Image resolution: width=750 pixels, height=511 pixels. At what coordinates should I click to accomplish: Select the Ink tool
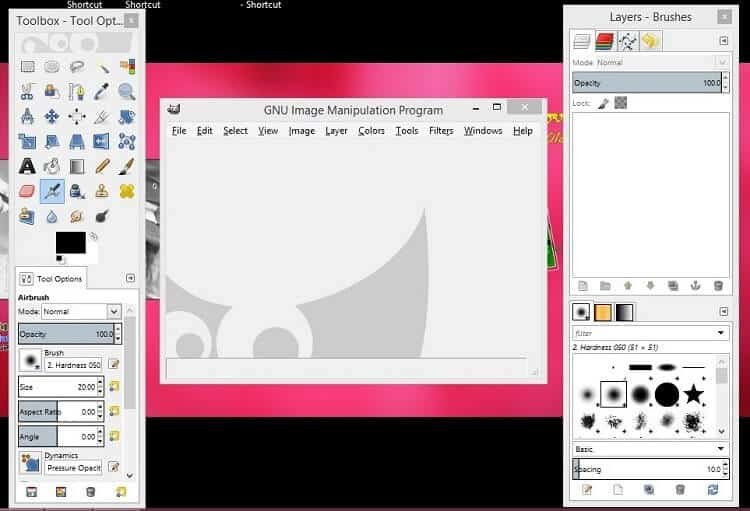coord(77,191)
